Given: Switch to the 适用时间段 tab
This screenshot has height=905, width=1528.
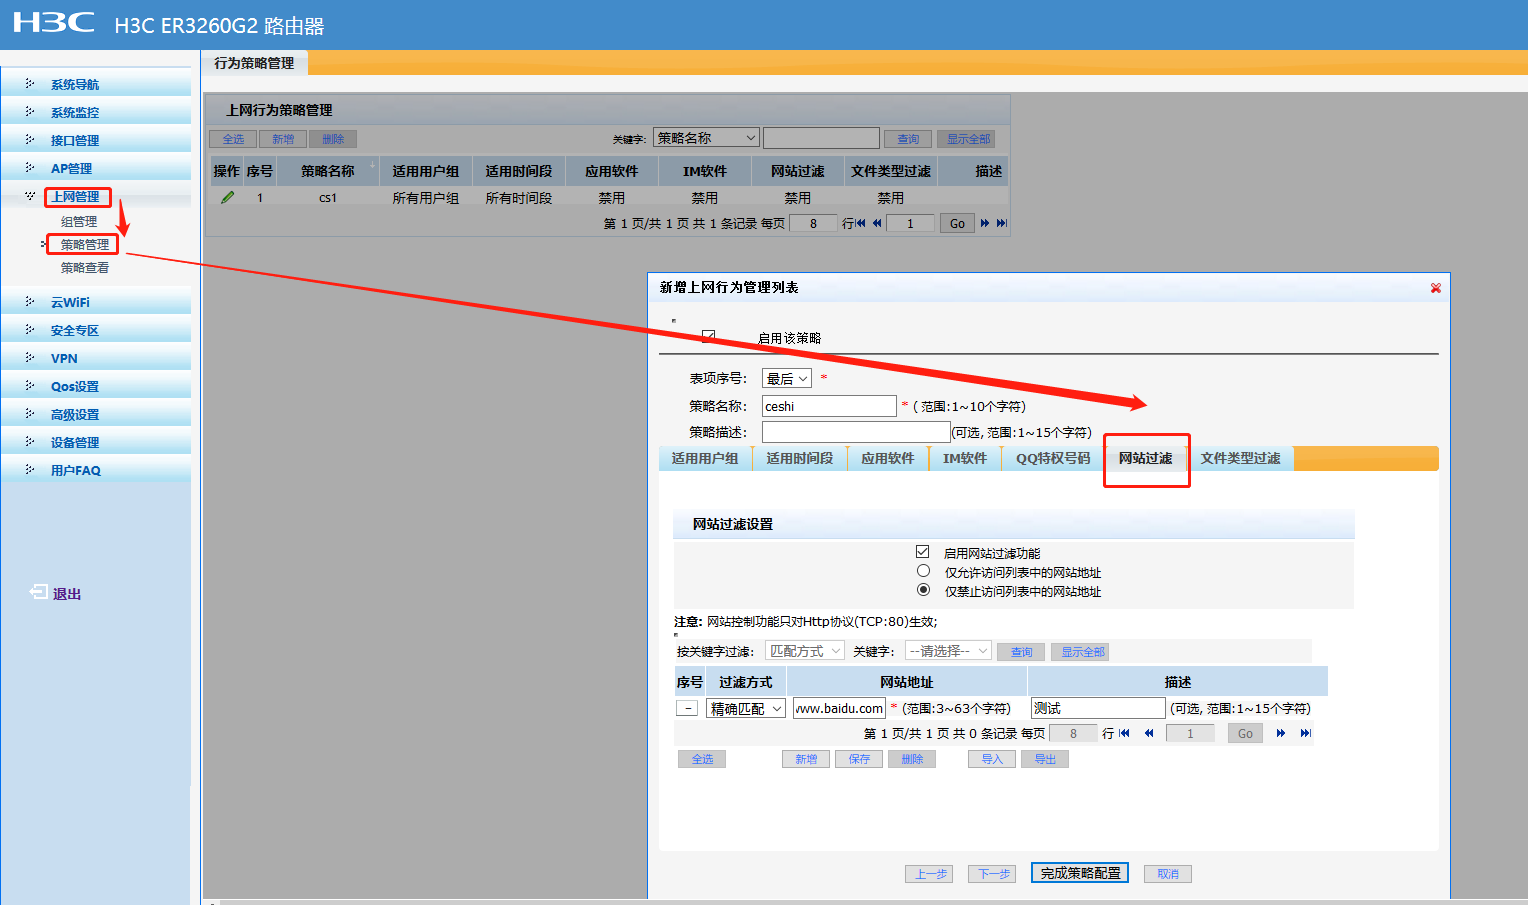Looking at the screenshot, I should click(800, 459).
